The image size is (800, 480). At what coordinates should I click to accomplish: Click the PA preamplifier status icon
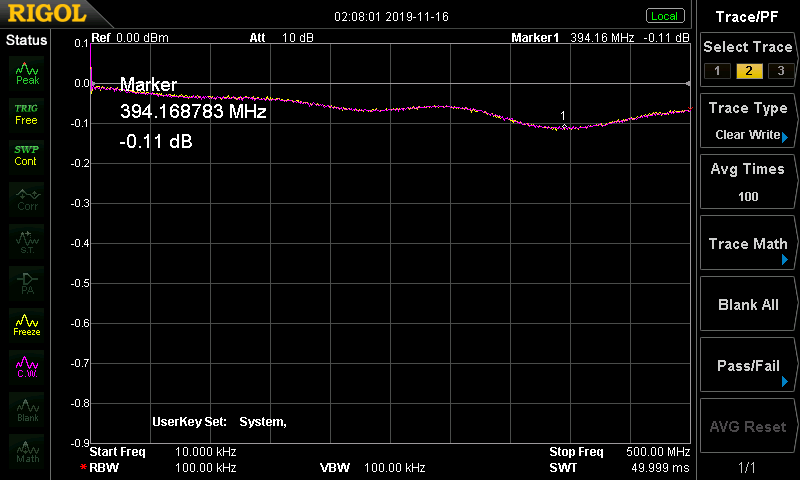(27, 282)
